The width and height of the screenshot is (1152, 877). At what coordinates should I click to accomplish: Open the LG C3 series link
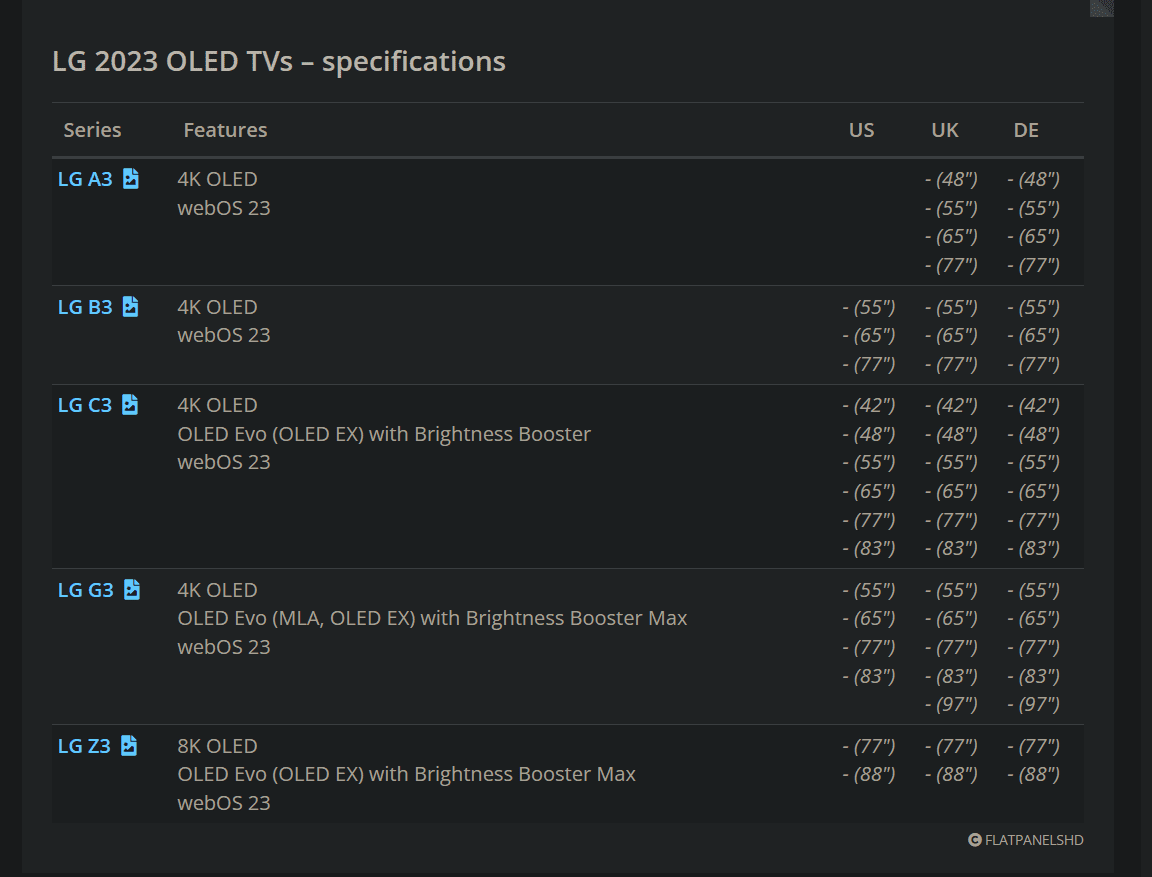85,405
